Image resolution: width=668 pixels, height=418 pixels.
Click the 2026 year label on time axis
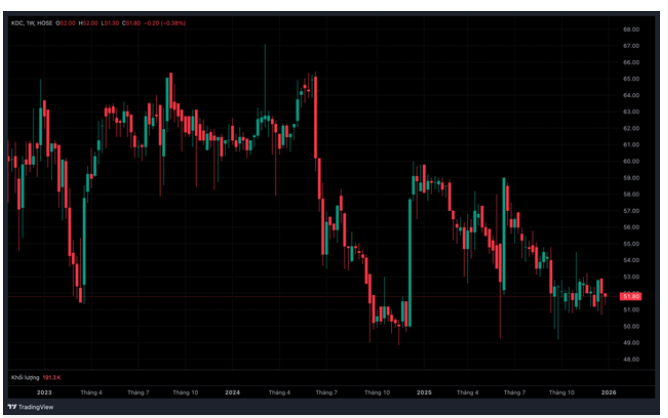pos(608,392)
